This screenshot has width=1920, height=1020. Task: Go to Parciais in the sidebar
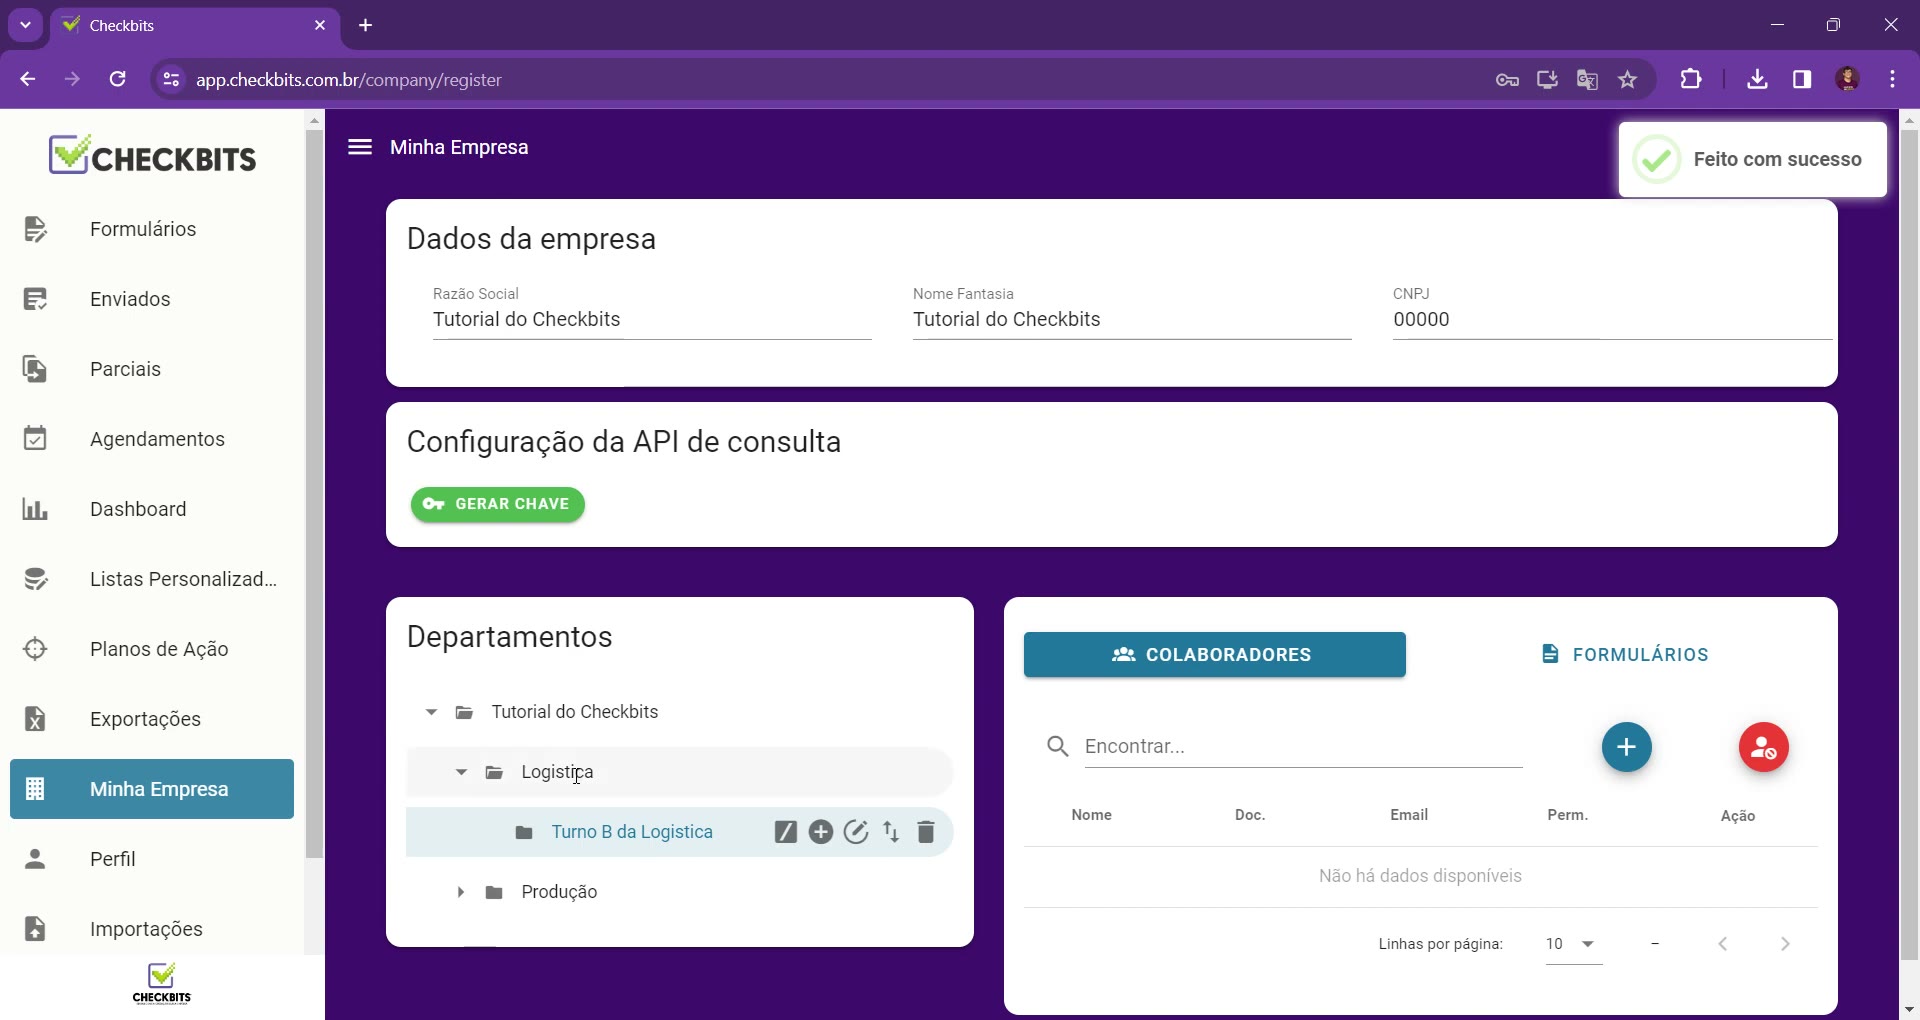(x=152, y=369)
